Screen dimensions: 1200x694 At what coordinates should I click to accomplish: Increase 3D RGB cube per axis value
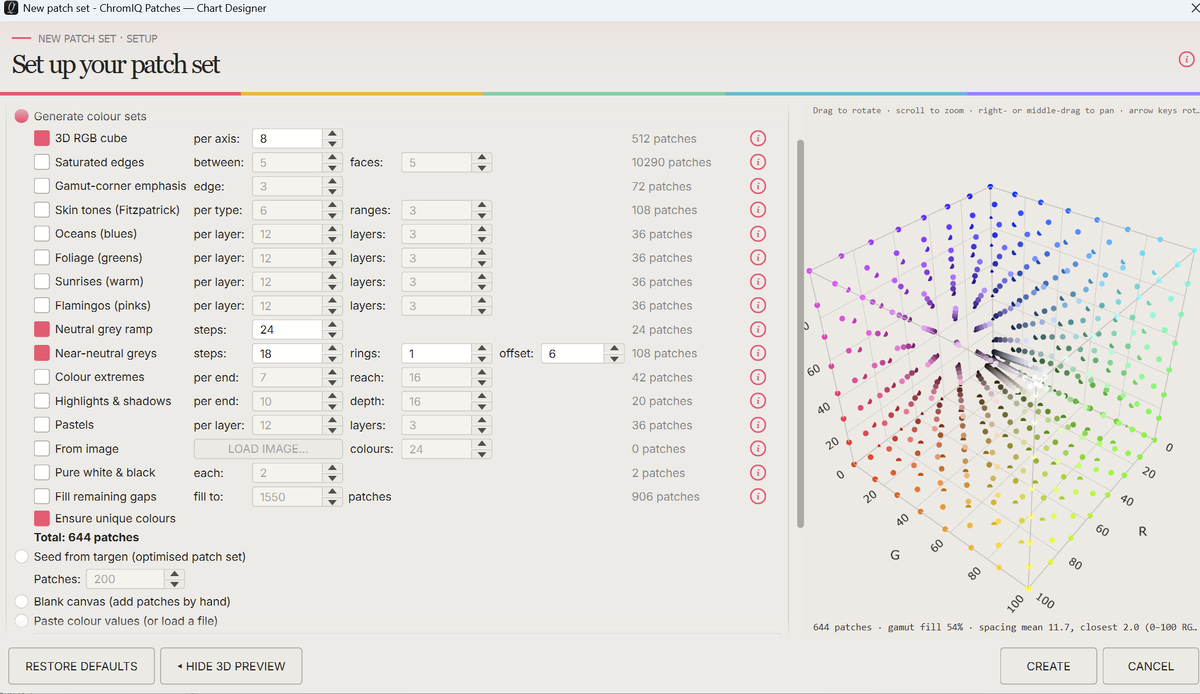333,134
